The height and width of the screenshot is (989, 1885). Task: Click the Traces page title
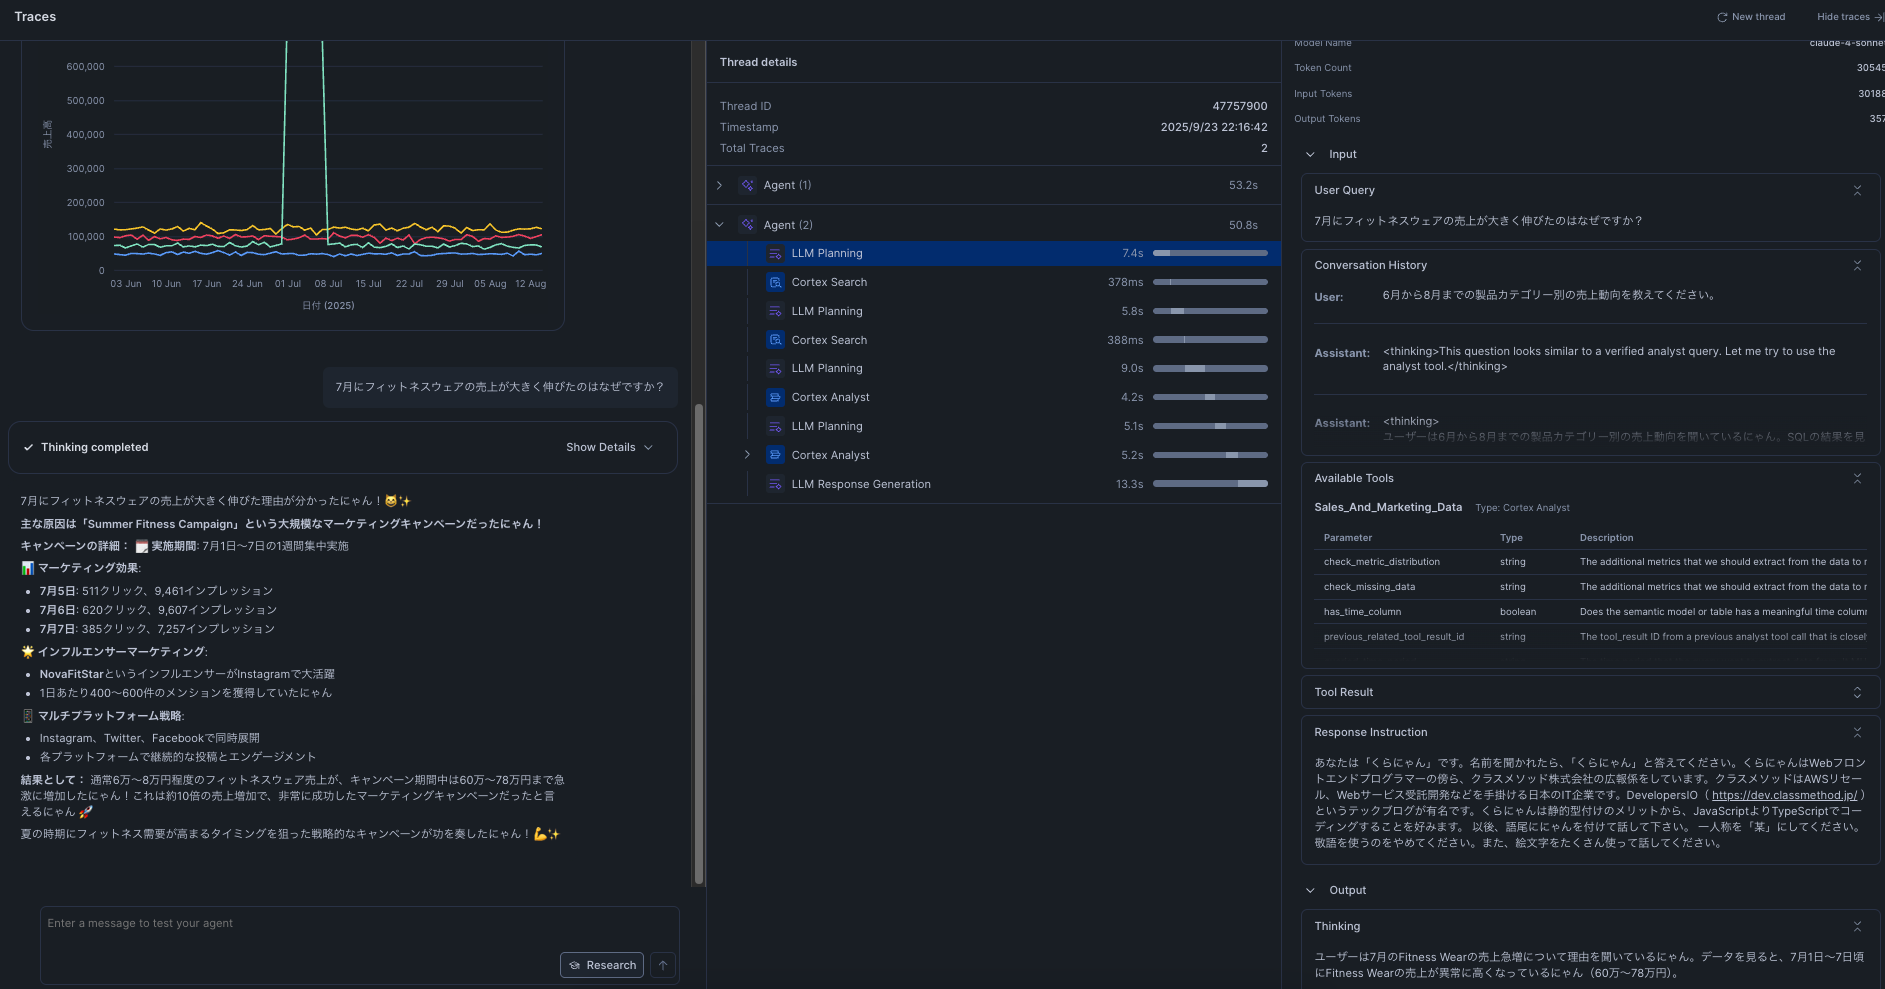tap(35, 17)
